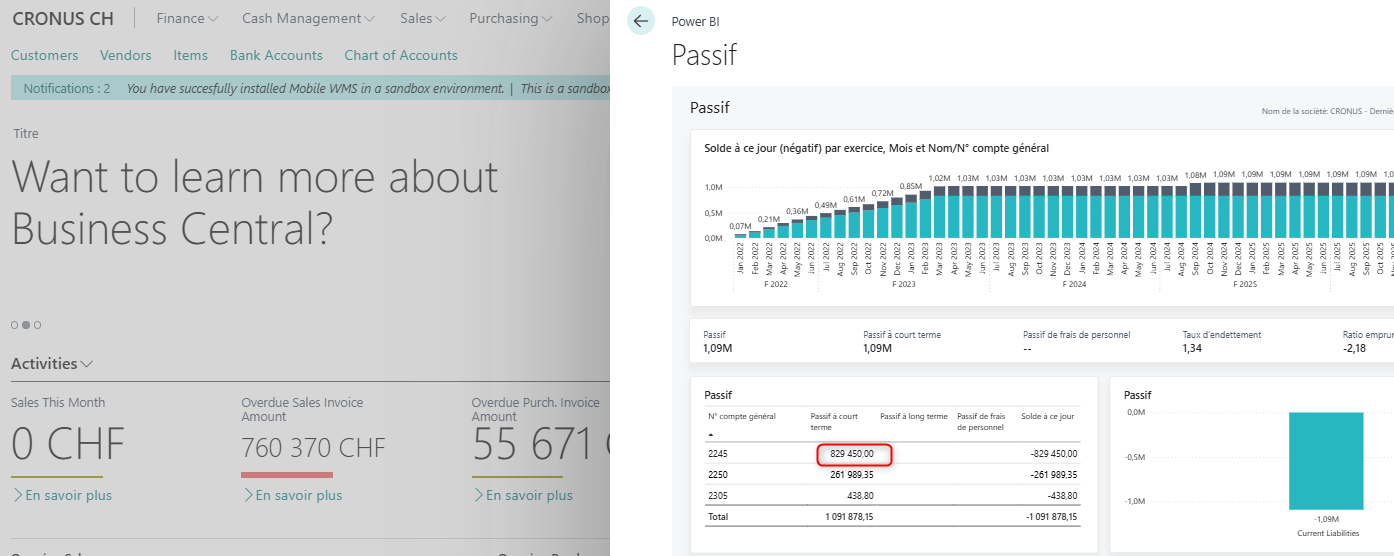Click the back arrow beside Power BI

pyautogui.click(x=641, y=21)
